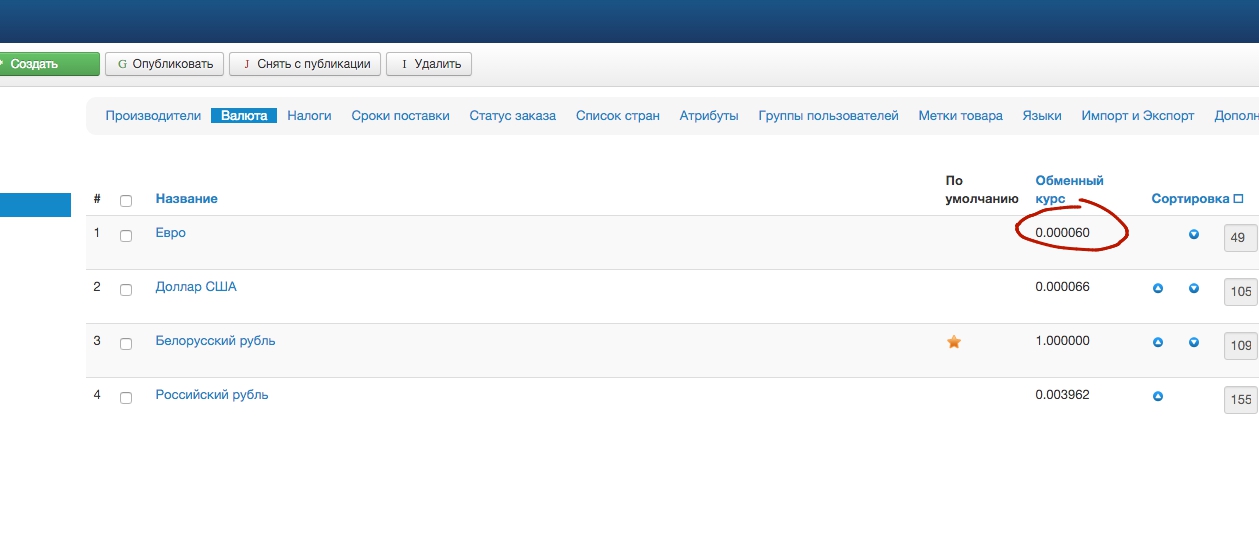Click the sort order field for Евро
The height and width of the screenshot is (544, 1259).
(1240, 238)
